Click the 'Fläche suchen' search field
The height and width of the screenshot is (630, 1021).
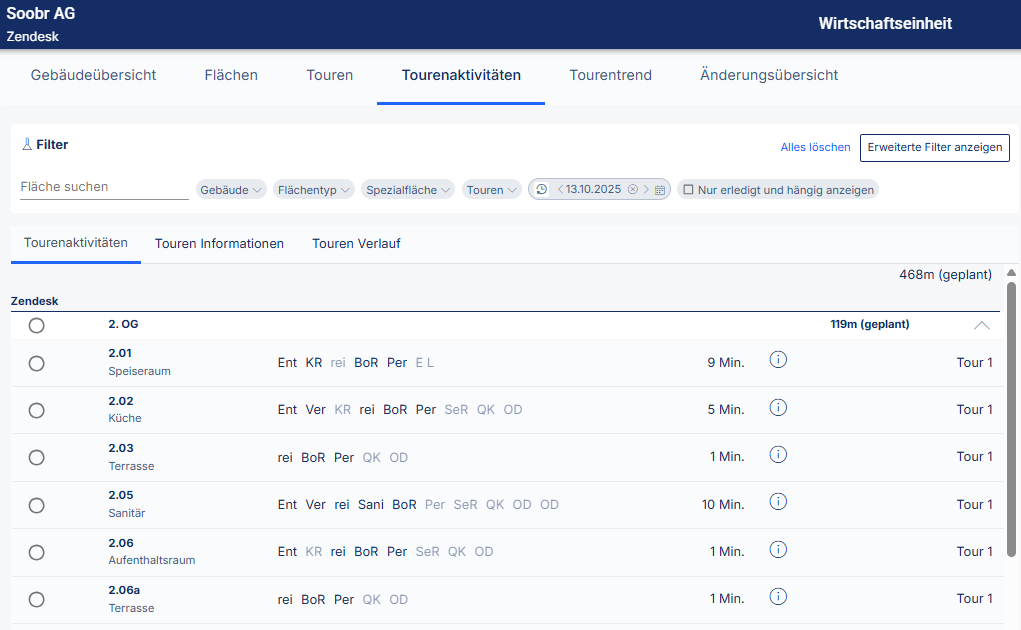coord(104,187)
